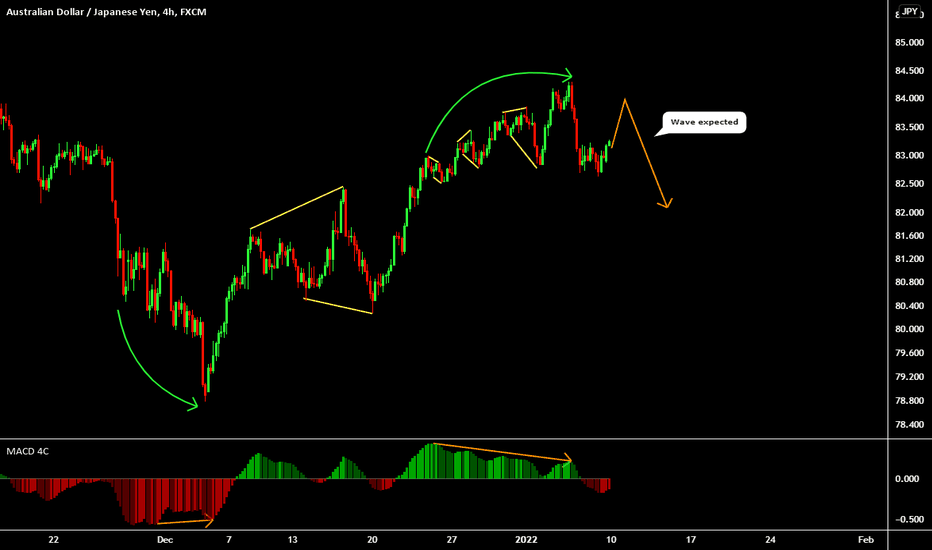
Task: Click the Feb label on time axis
Action: (x=866, y=540)
